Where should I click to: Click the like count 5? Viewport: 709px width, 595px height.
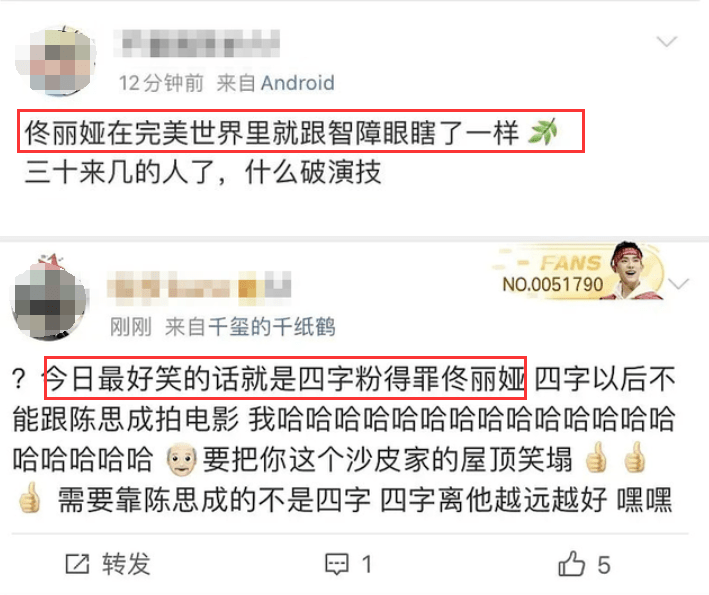pos(604,565)
